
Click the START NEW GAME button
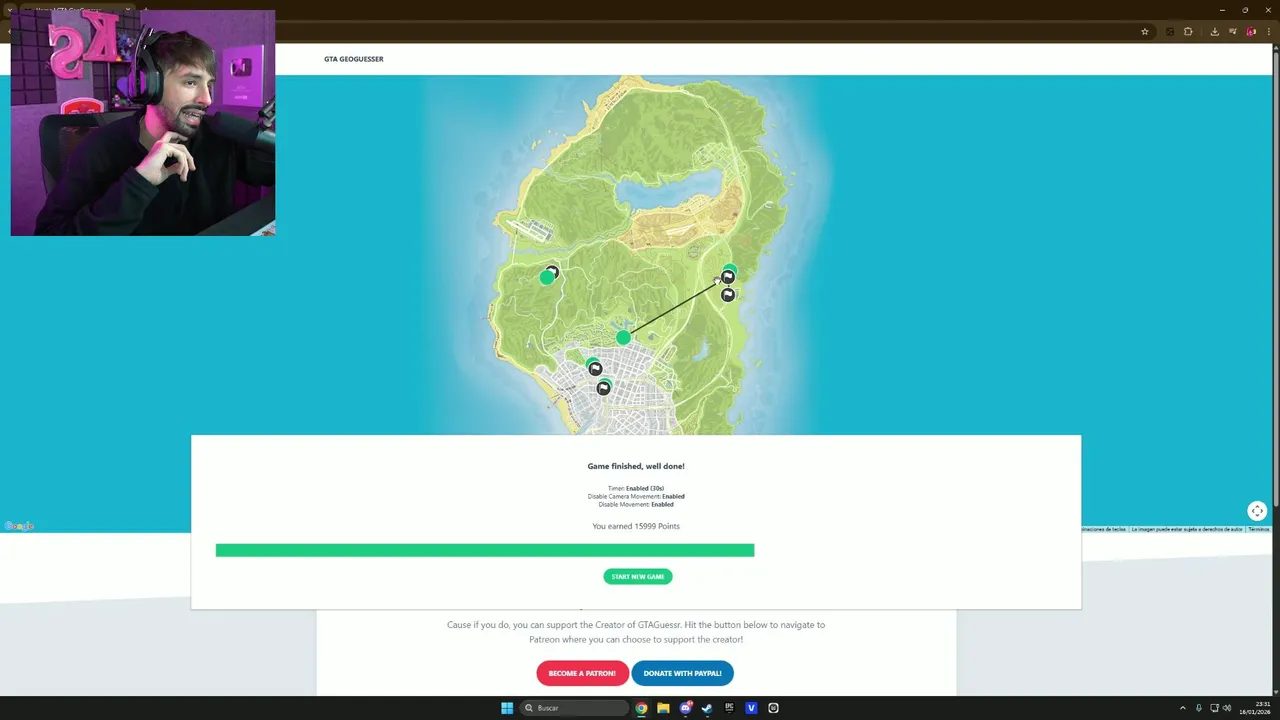click(x=638, y=576)
